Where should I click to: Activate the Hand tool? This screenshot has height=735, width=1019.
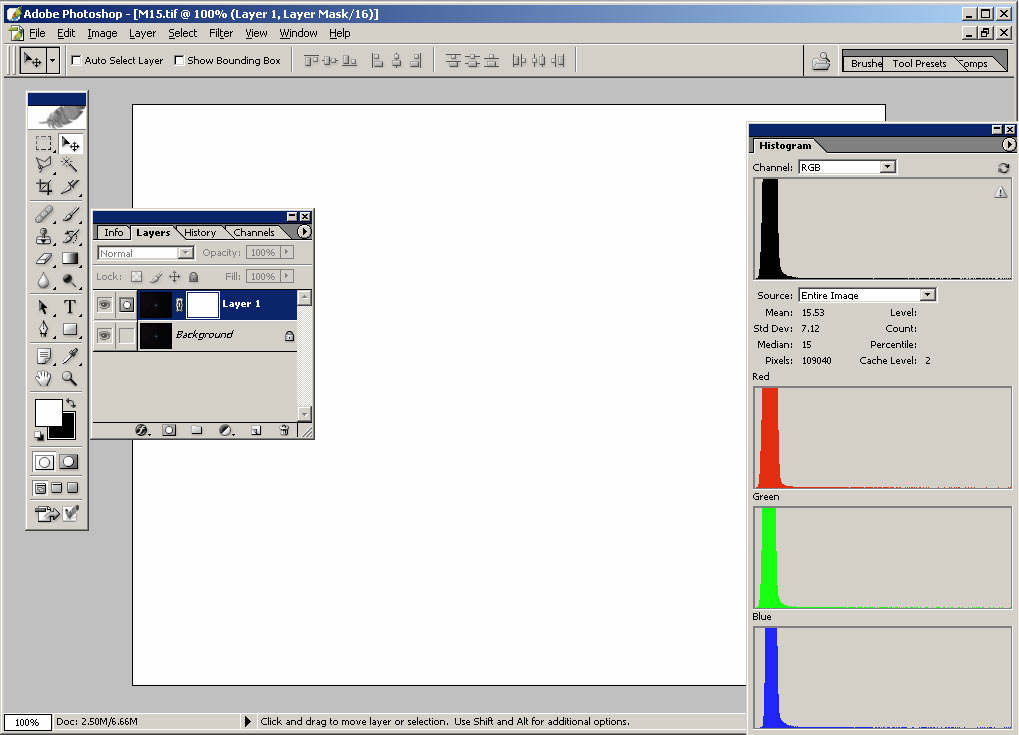click(44, 378)
